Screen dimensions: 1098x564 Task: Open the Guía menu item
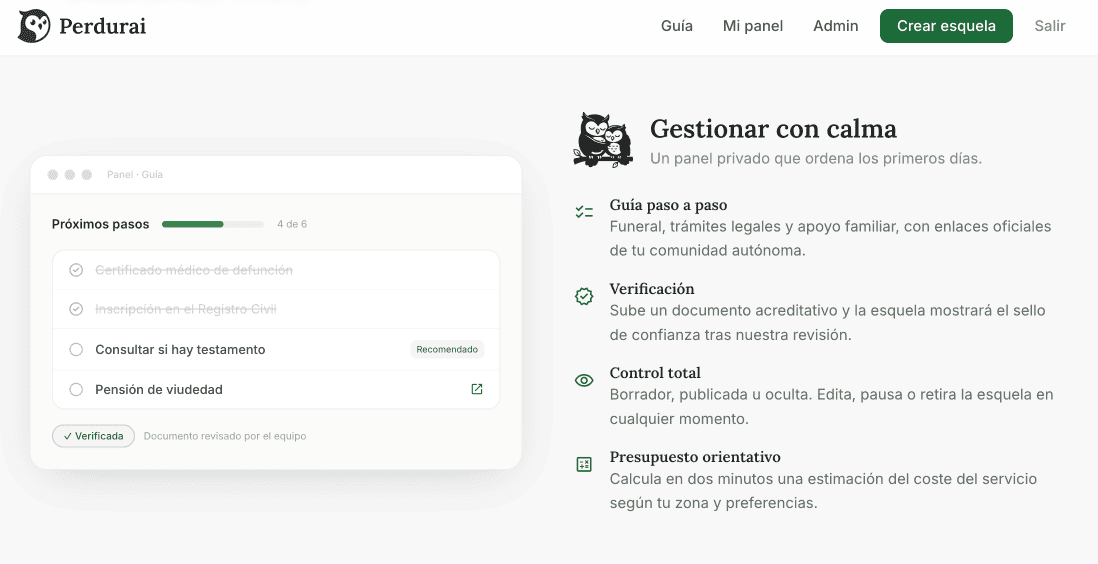676,26
